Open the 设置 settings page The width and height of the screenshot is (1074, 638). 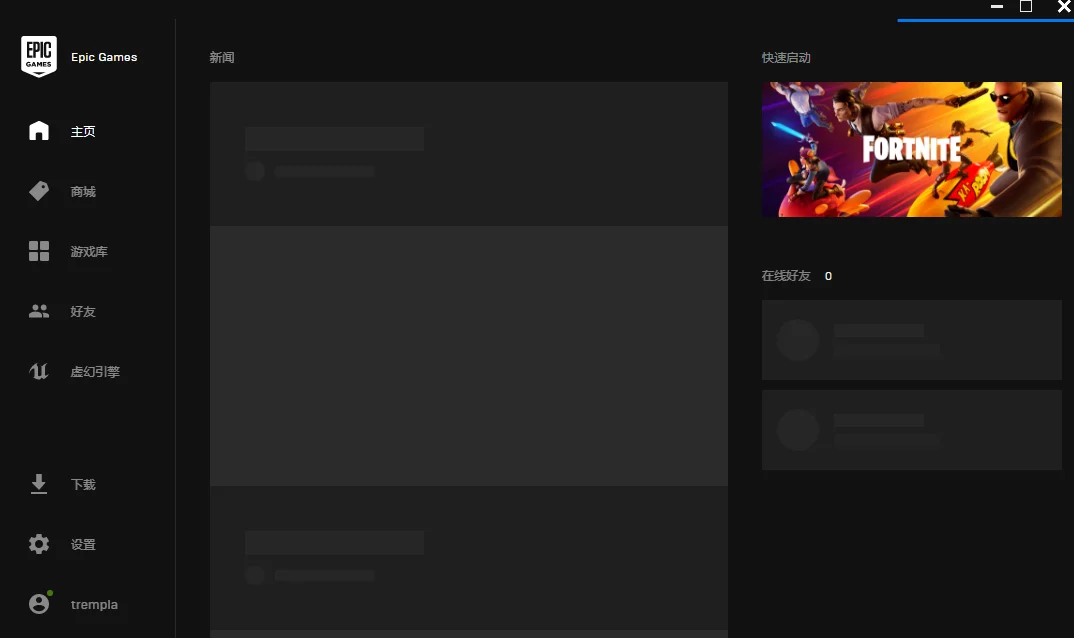tap(83, 545)
